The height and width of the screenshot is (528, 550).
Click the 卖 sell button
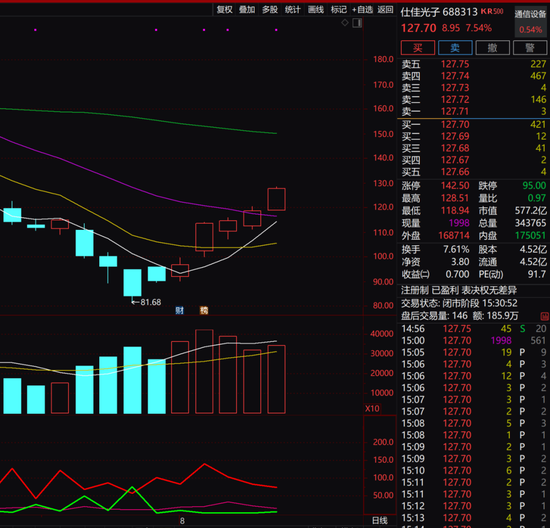(x=455, y=48)
